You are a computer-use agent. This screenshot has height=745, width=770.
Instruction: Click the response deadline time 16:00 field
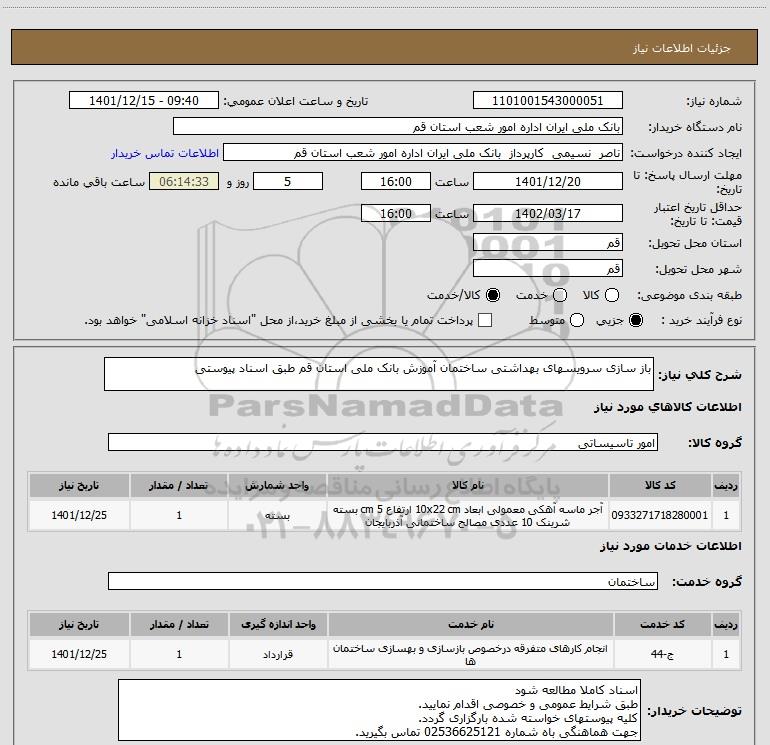pyautogui.click(x=396, y=181)
